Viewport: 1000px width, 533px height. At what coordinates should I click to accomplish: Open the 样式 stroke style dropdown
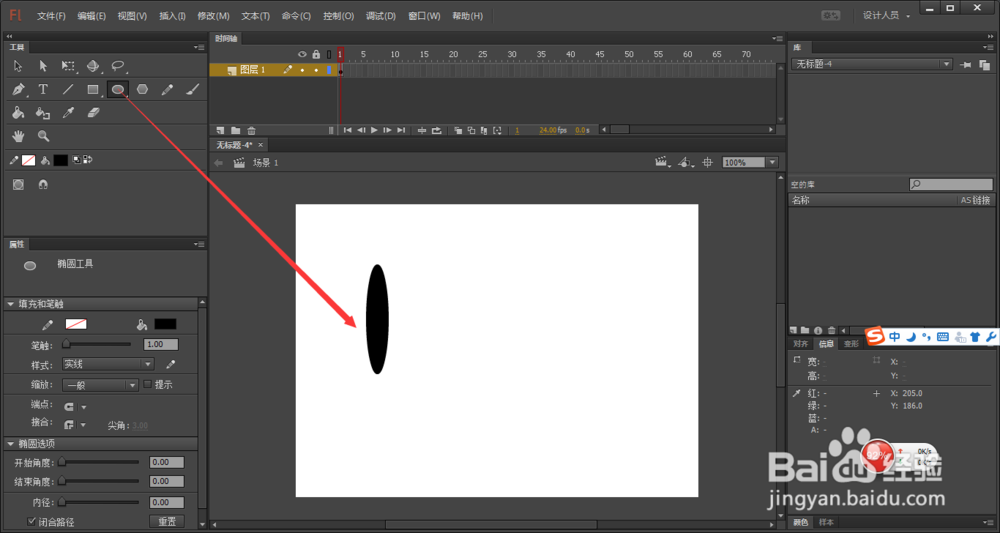point(108,364)
